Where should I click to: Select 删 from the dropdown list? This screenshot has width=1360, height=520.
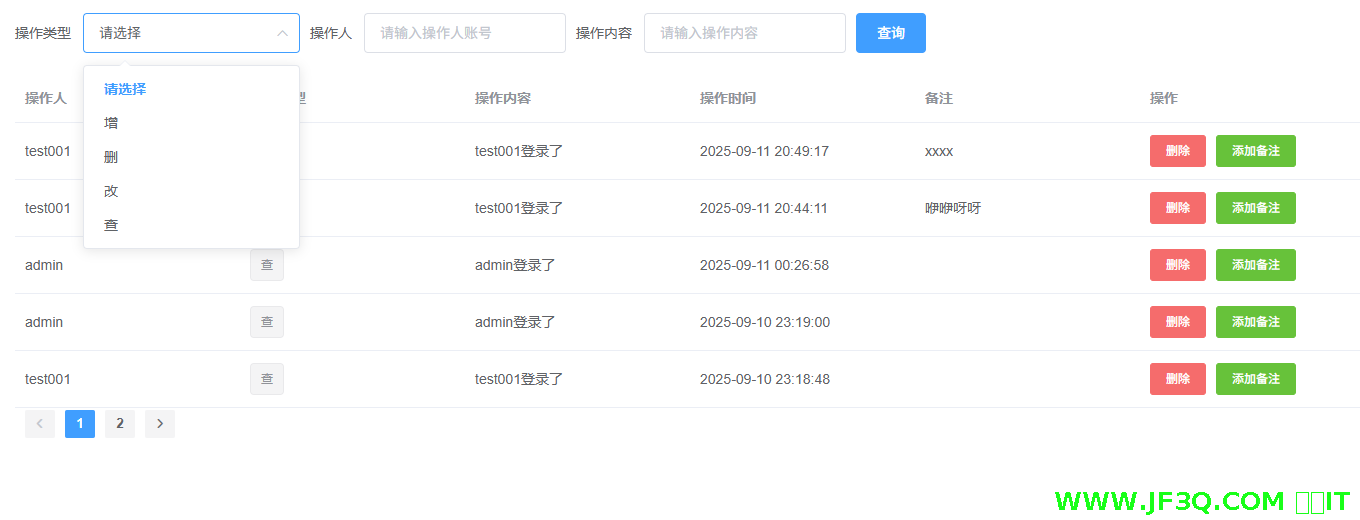111,157
